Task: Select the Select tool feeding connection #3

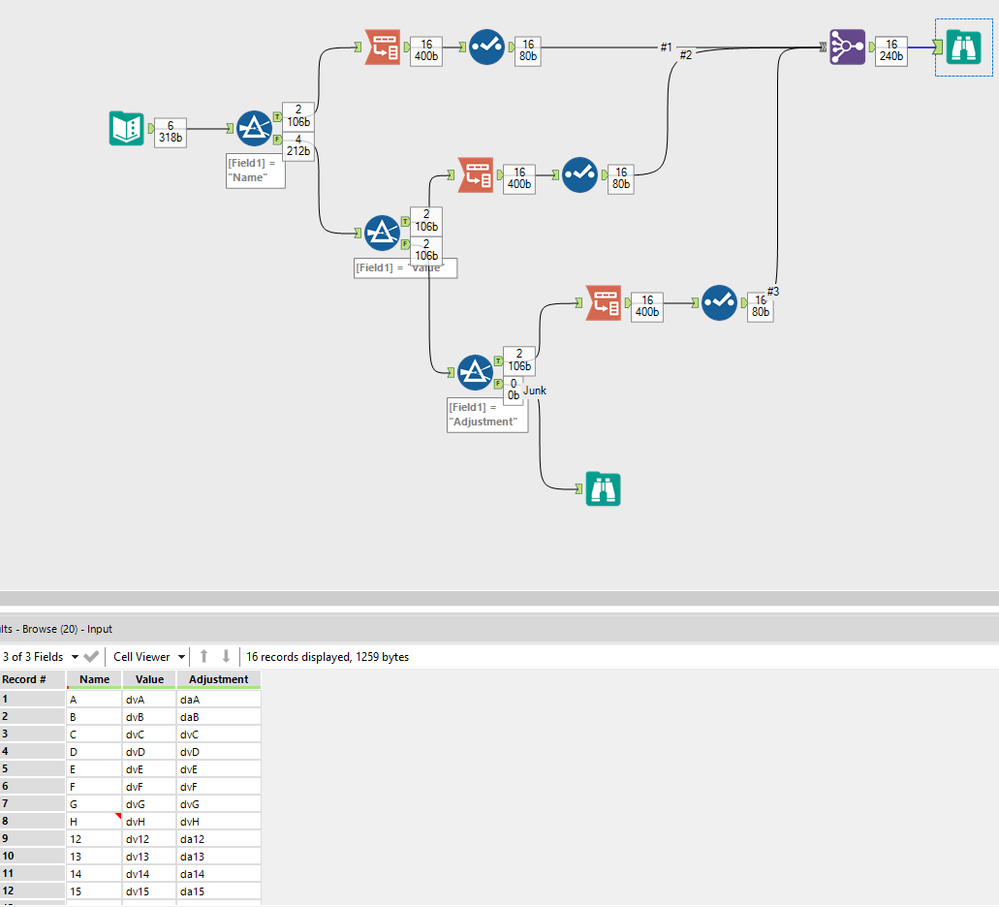Action: [719, 303]
